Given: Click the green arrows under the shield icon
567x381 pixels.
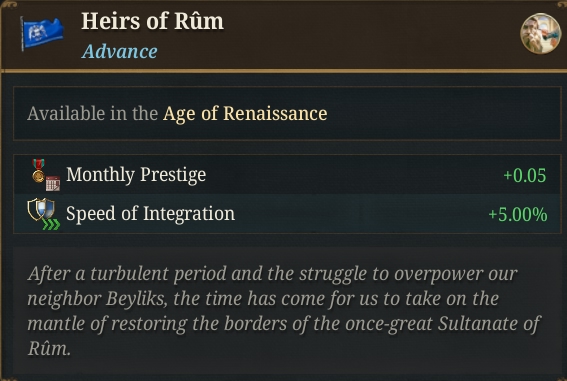Looking at the screenshot, I should (x=51, y=225).
